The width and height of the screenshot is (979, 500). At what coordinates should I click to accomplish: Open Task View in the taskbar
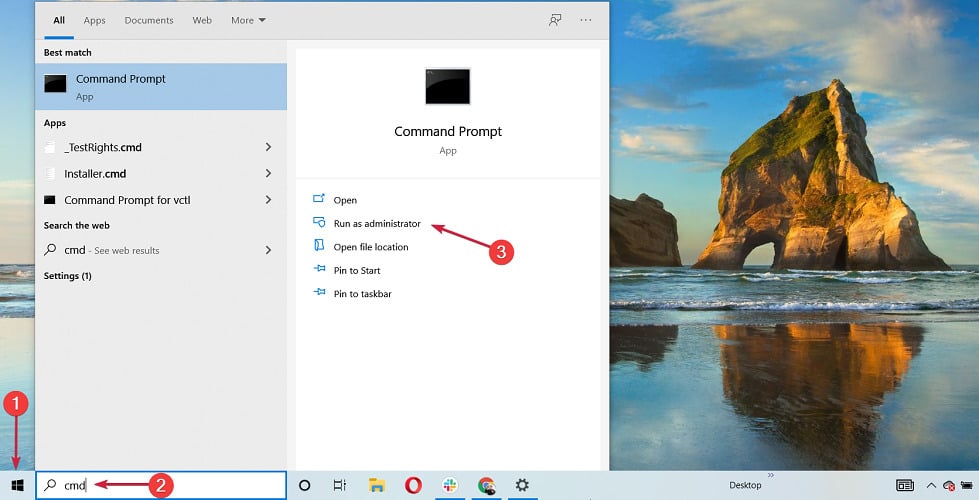pos(340,485)
